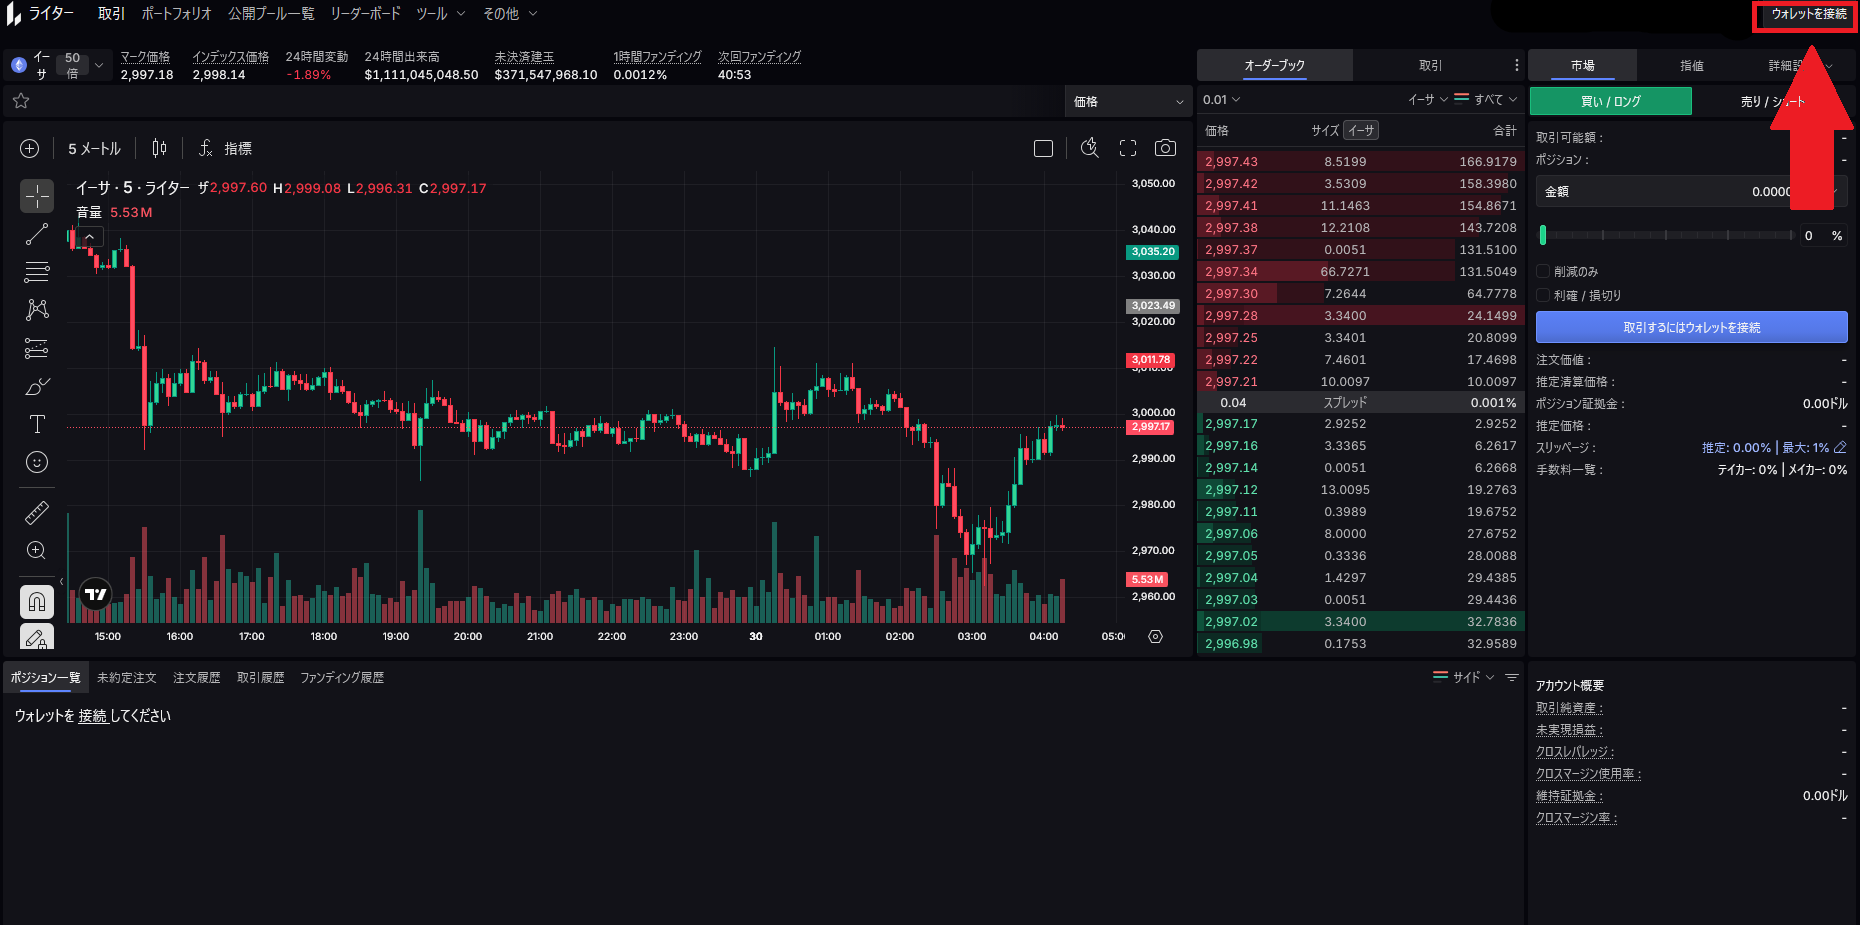
Task: Select the ruler measure tool
Action: (37, 513)
